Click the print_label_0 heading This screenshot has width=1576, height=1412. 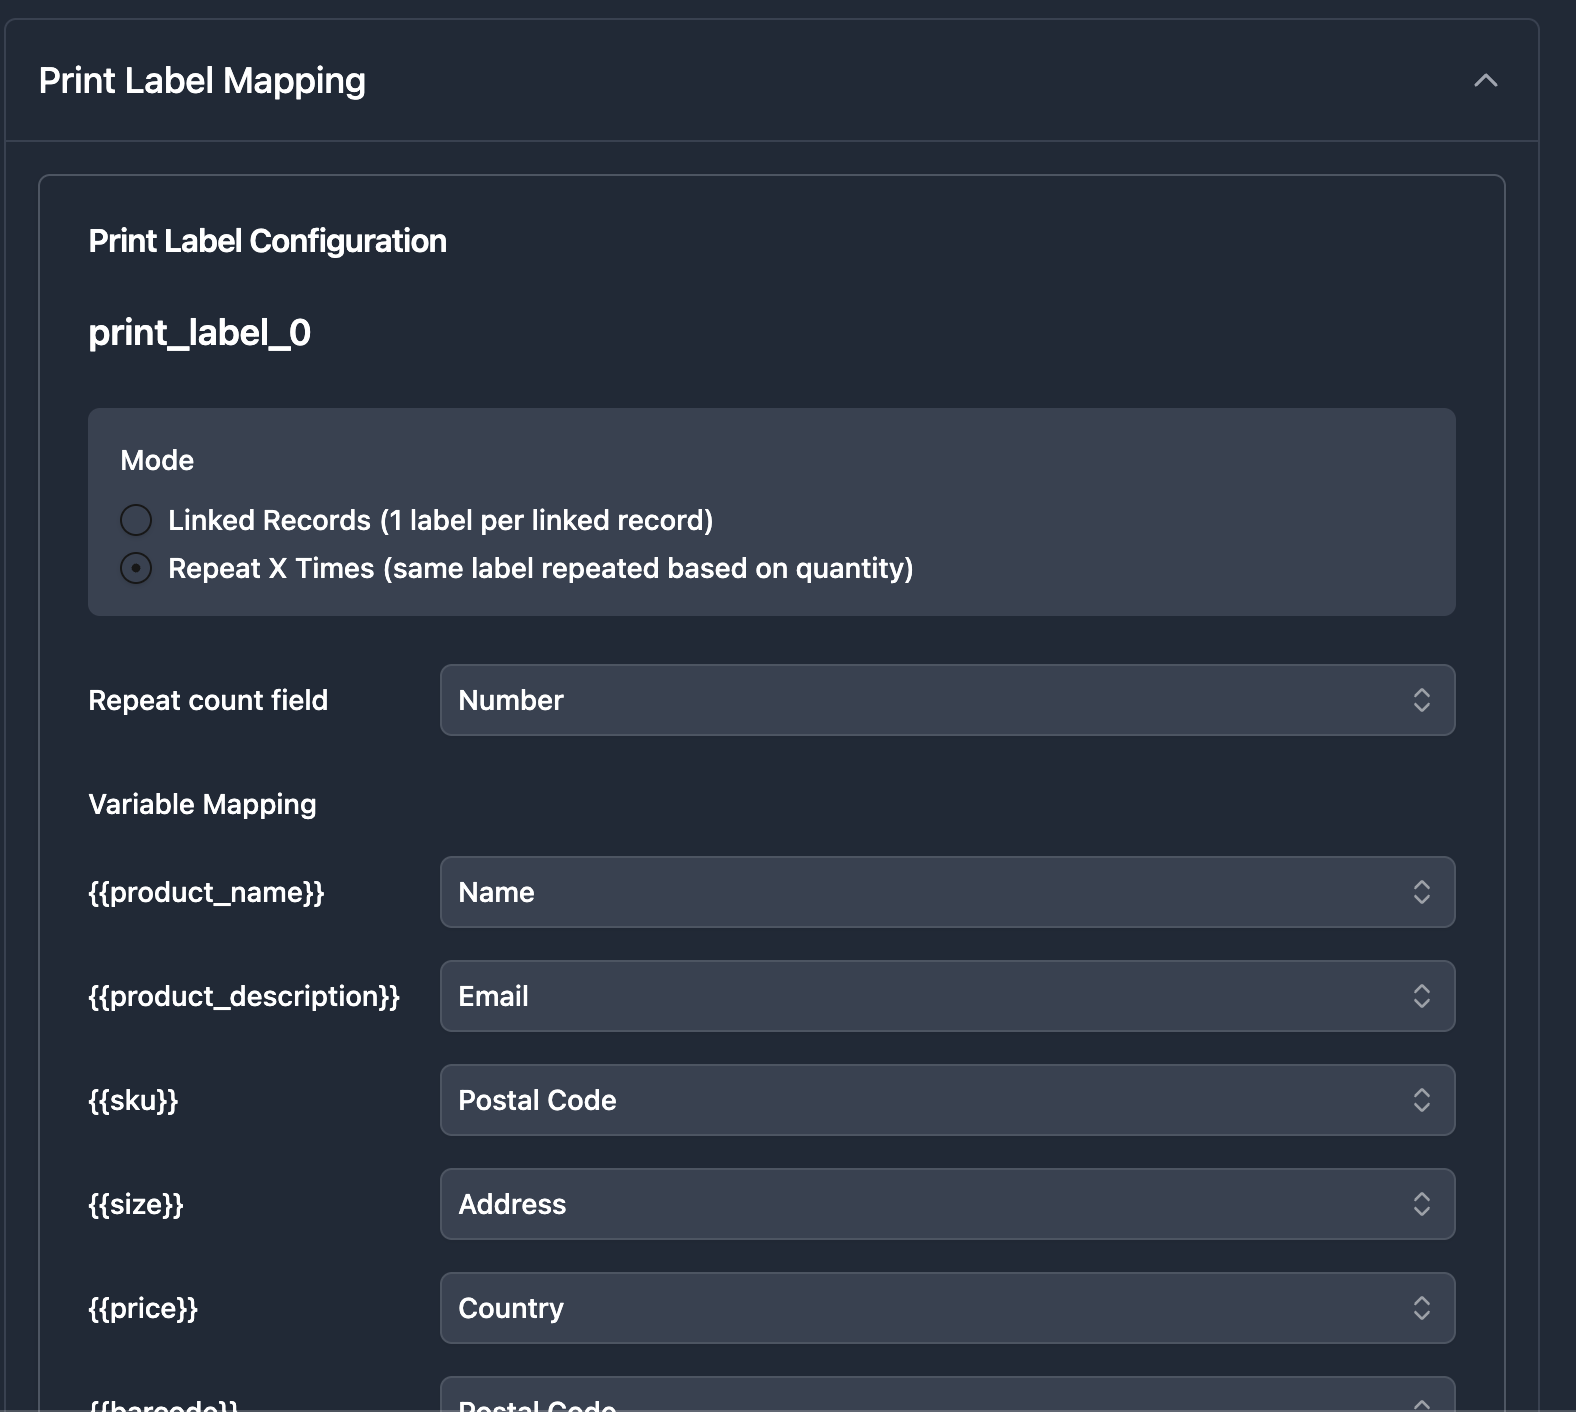point(199,332)
